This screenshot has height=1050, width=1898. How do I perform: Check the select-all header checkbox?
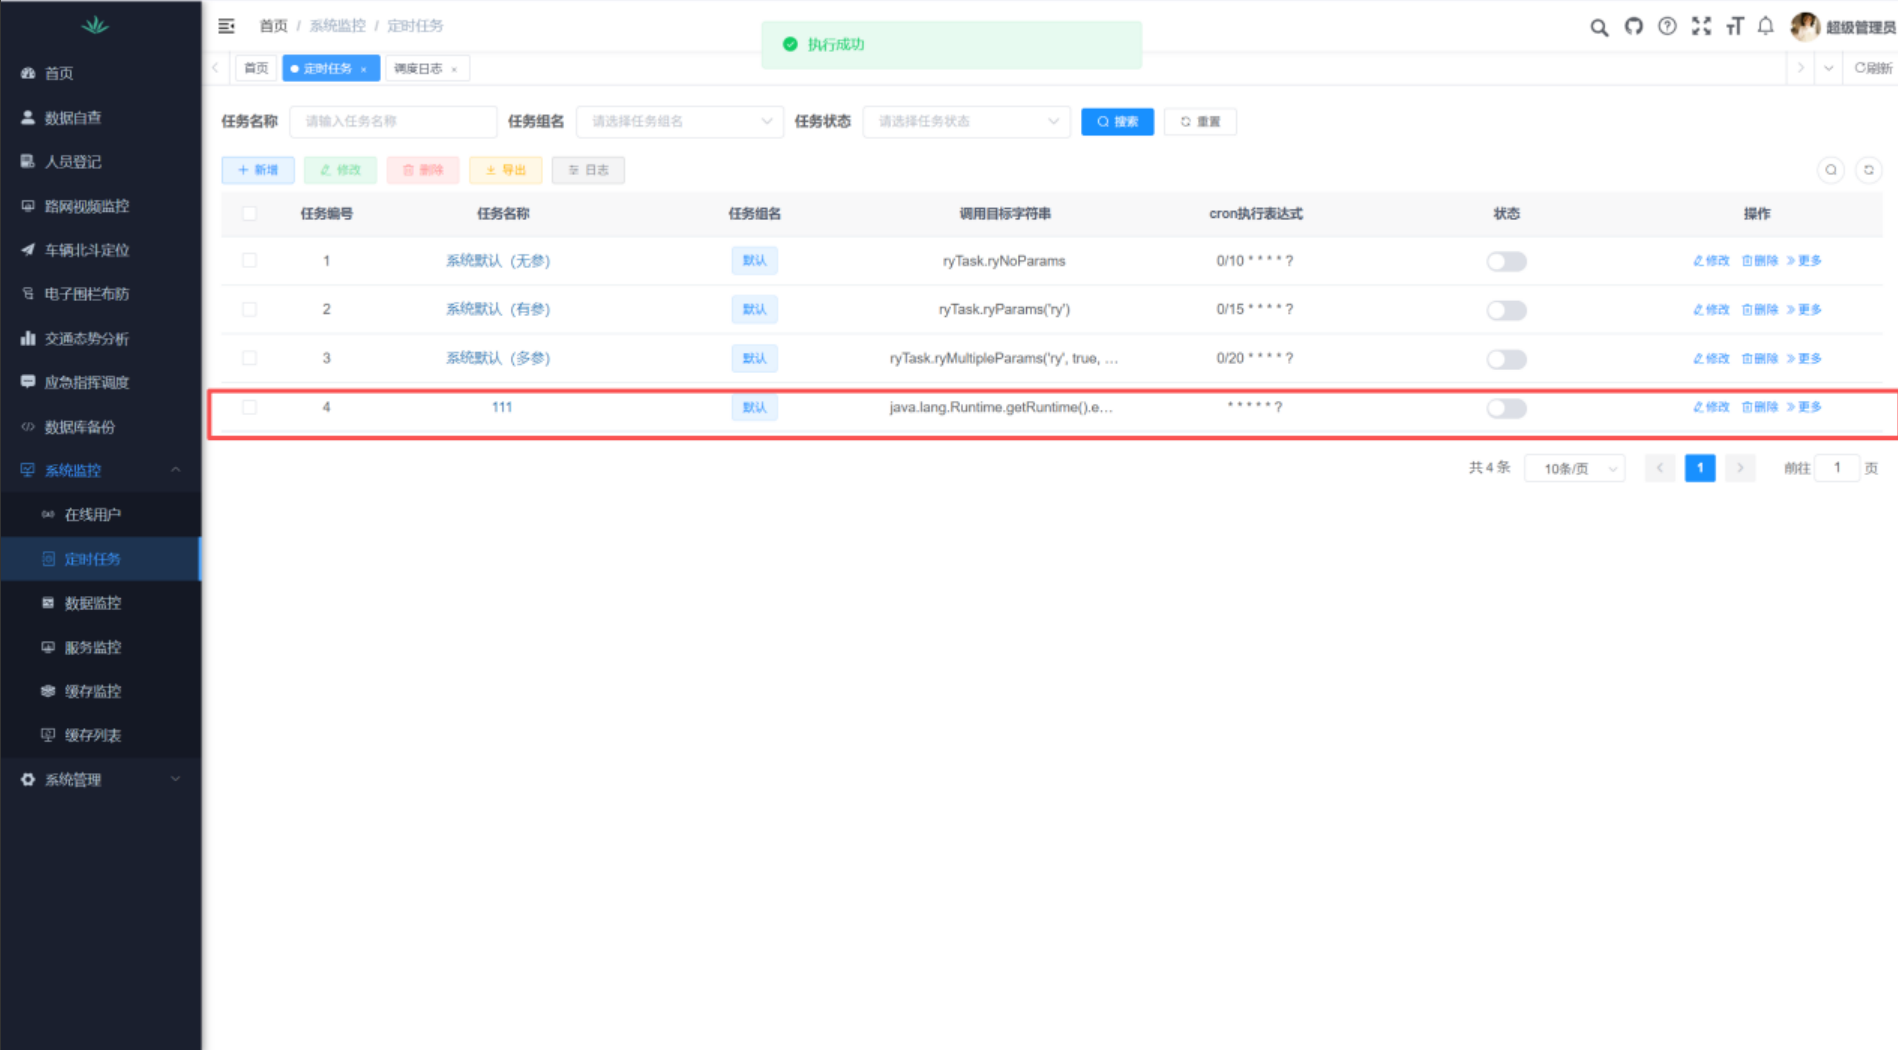(x=249, y=213)
